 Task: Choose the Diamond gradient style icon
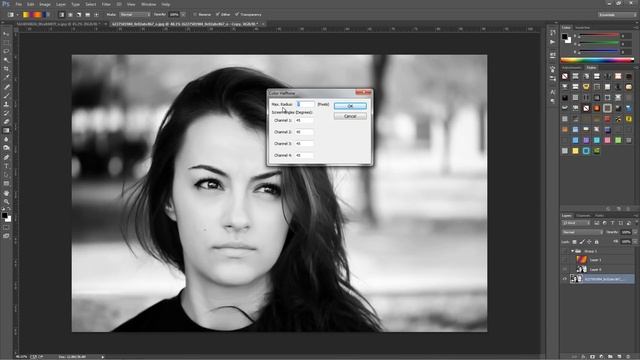pyautogui.click(x=96, y=15)
